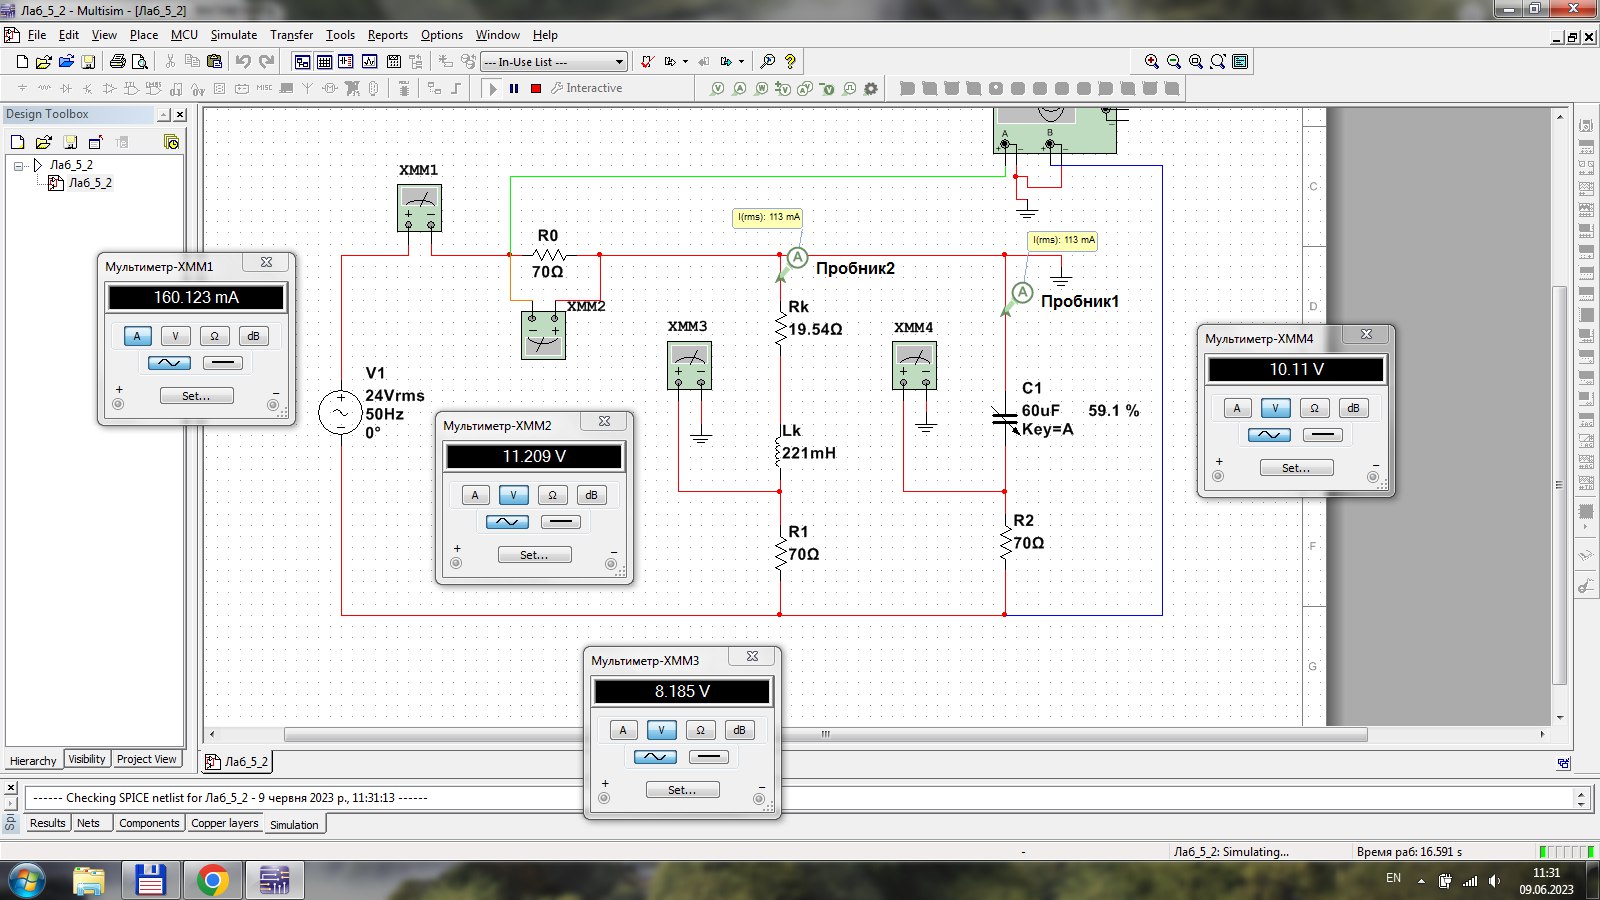Screen dimensions: 1600x900
Task: Click the zoom out magnifier icon
Action: point(1174,62)
